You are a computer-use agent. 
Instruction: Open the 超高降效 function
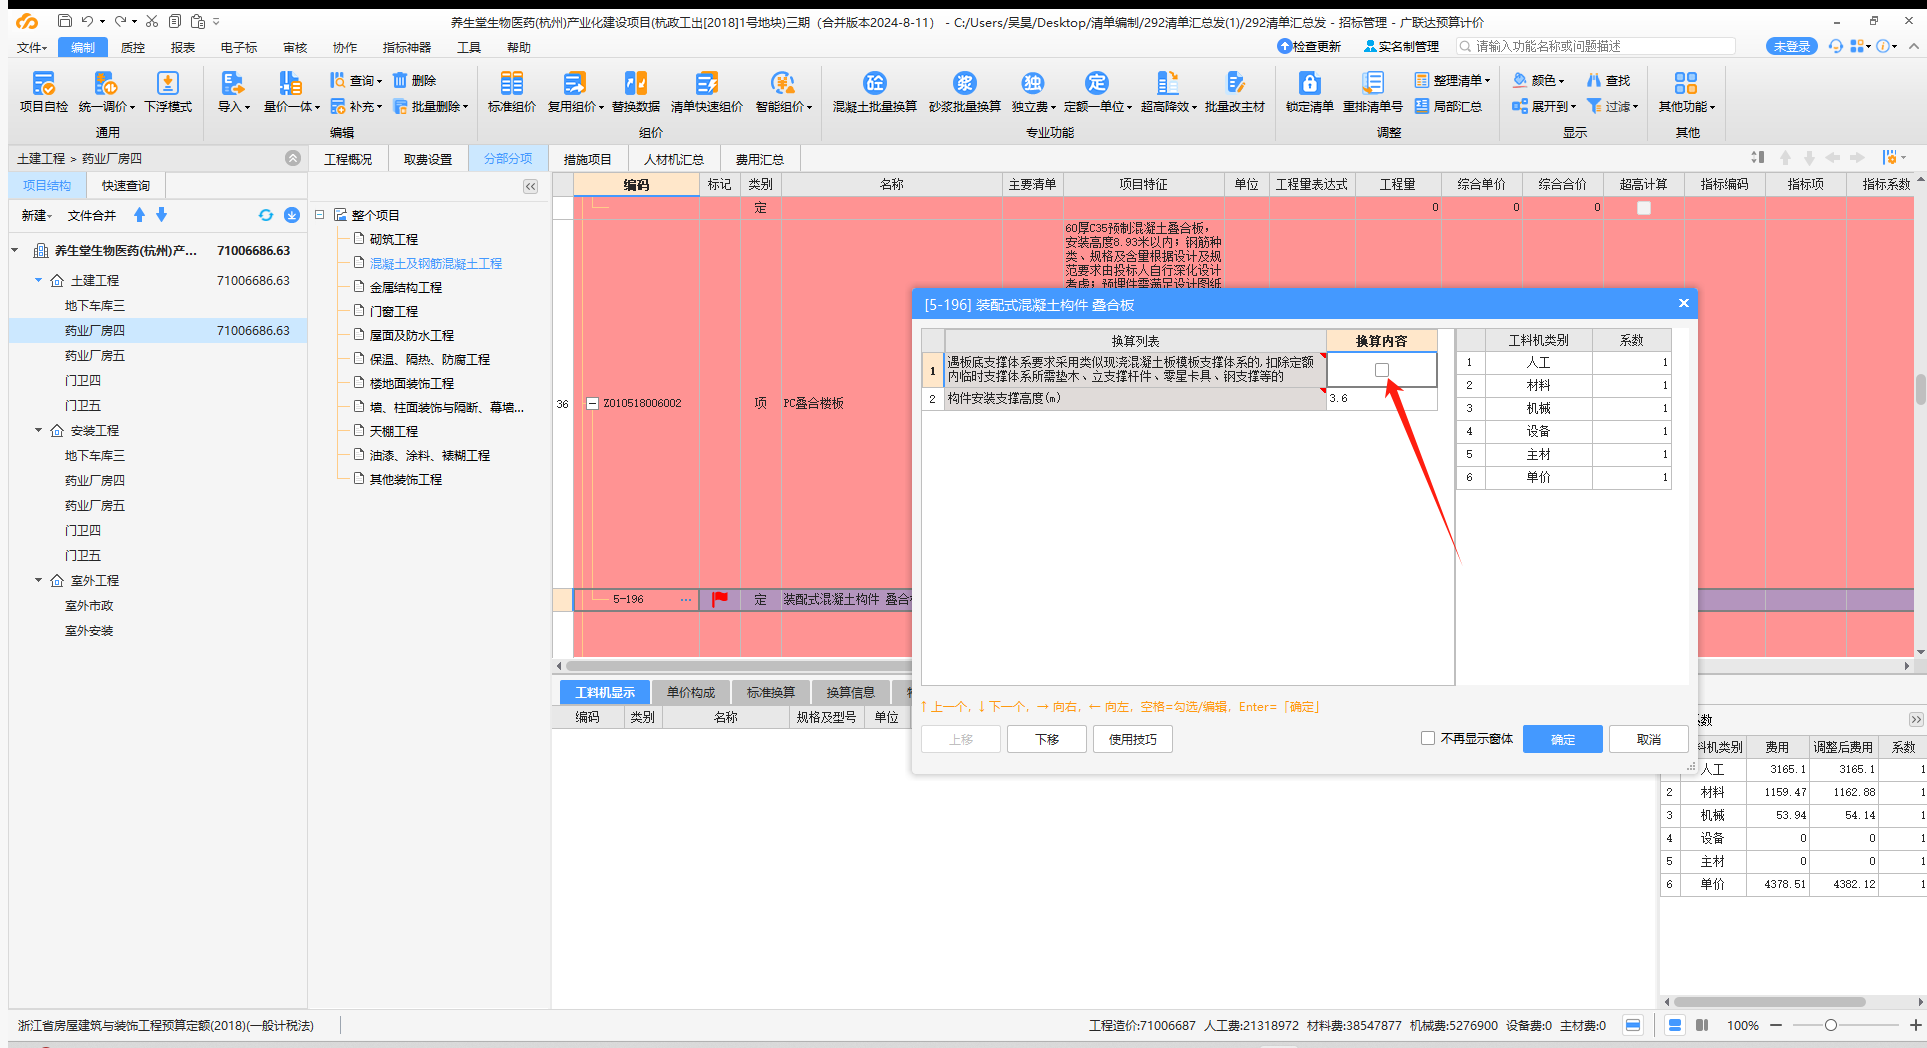pos(1168,91)
